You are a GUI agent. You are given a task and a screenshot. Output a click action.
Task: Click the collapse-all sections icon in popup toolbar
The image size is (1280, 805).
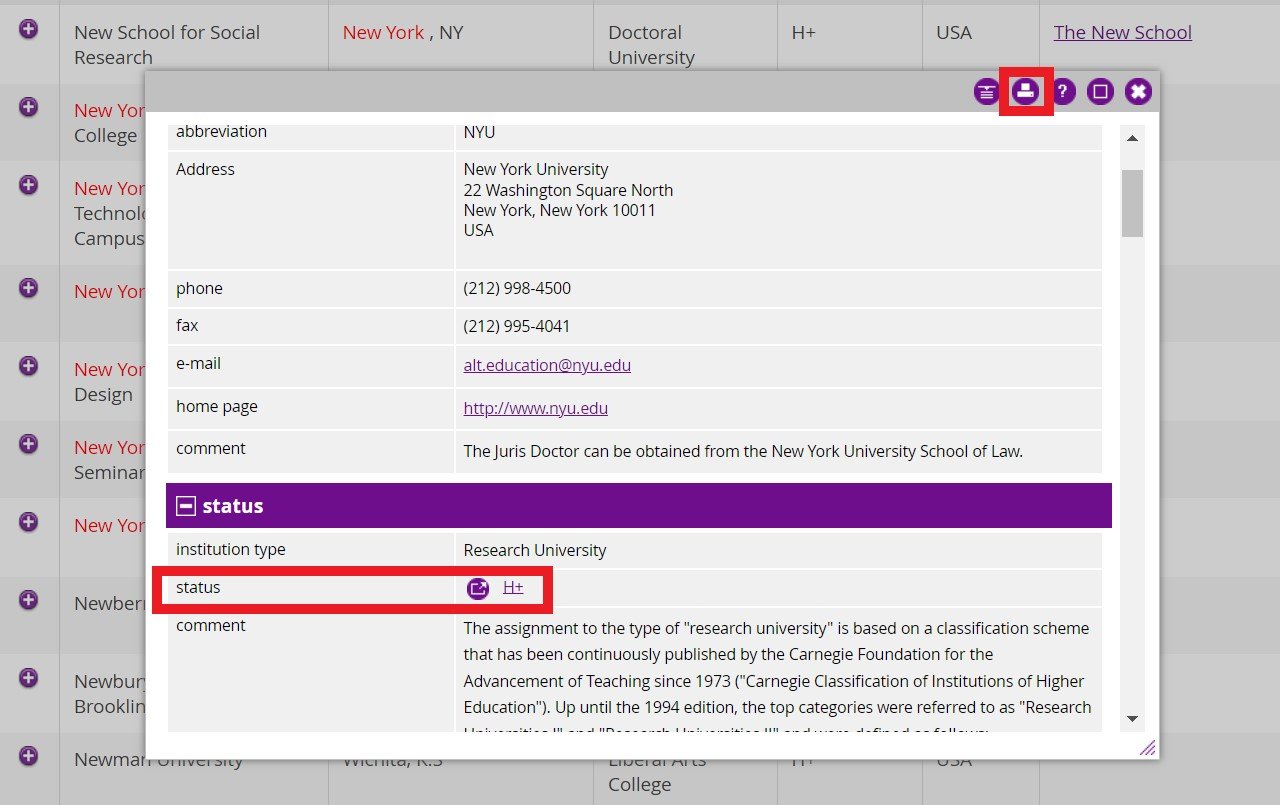coord(987,92)
